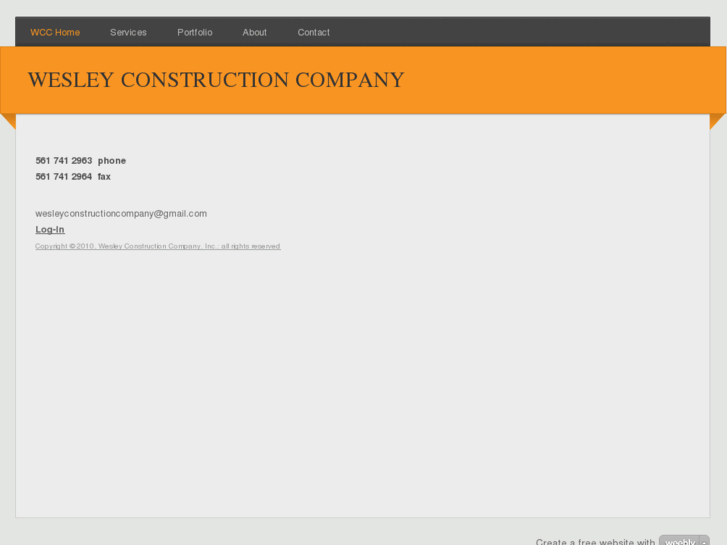Open the Portfolio nav link
Screen dimensions: 727x545
point(195,32)
